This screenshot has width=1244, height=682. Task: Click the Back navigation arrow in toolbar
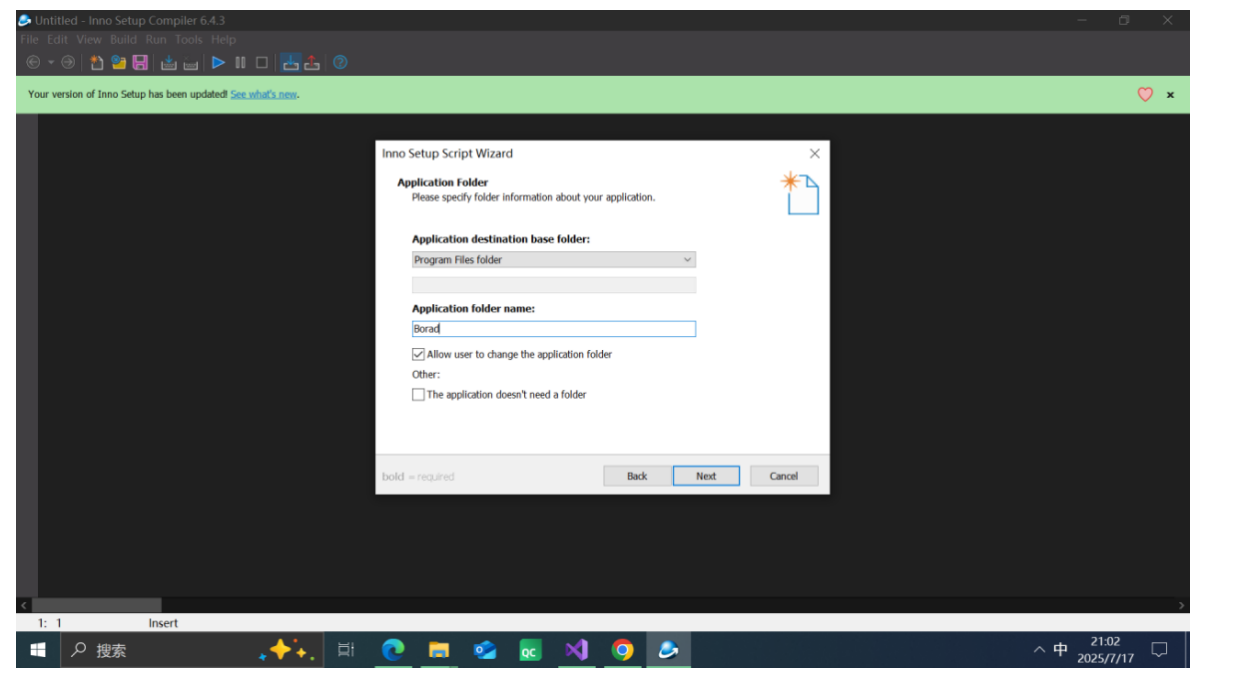click(x=33, y=62)
